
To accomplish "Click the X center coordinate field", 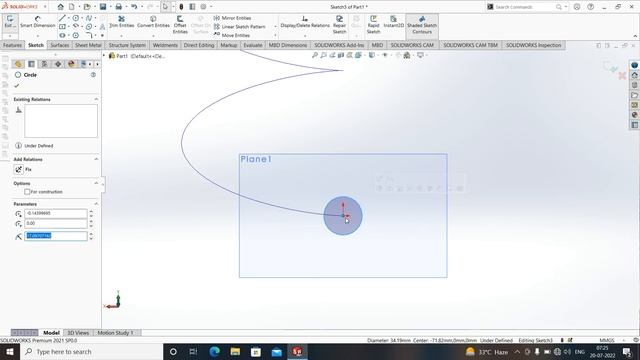I will [x=56, y=213].
